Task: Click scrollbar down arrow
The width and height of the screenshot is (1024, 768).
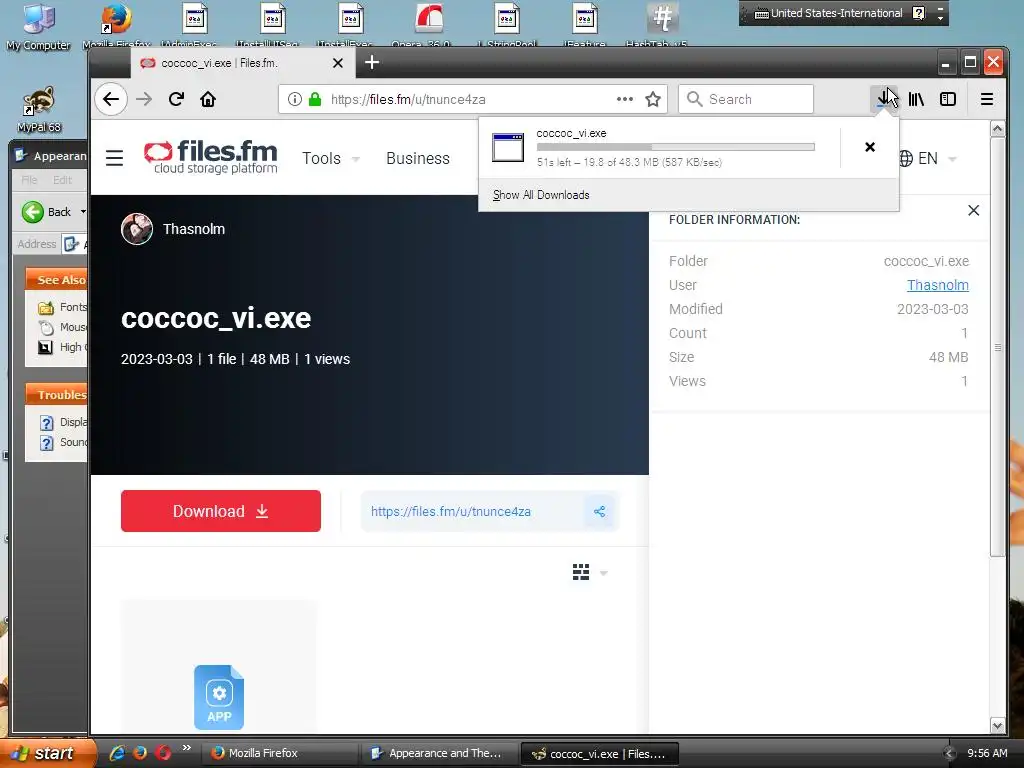Action: coord(997,725)
